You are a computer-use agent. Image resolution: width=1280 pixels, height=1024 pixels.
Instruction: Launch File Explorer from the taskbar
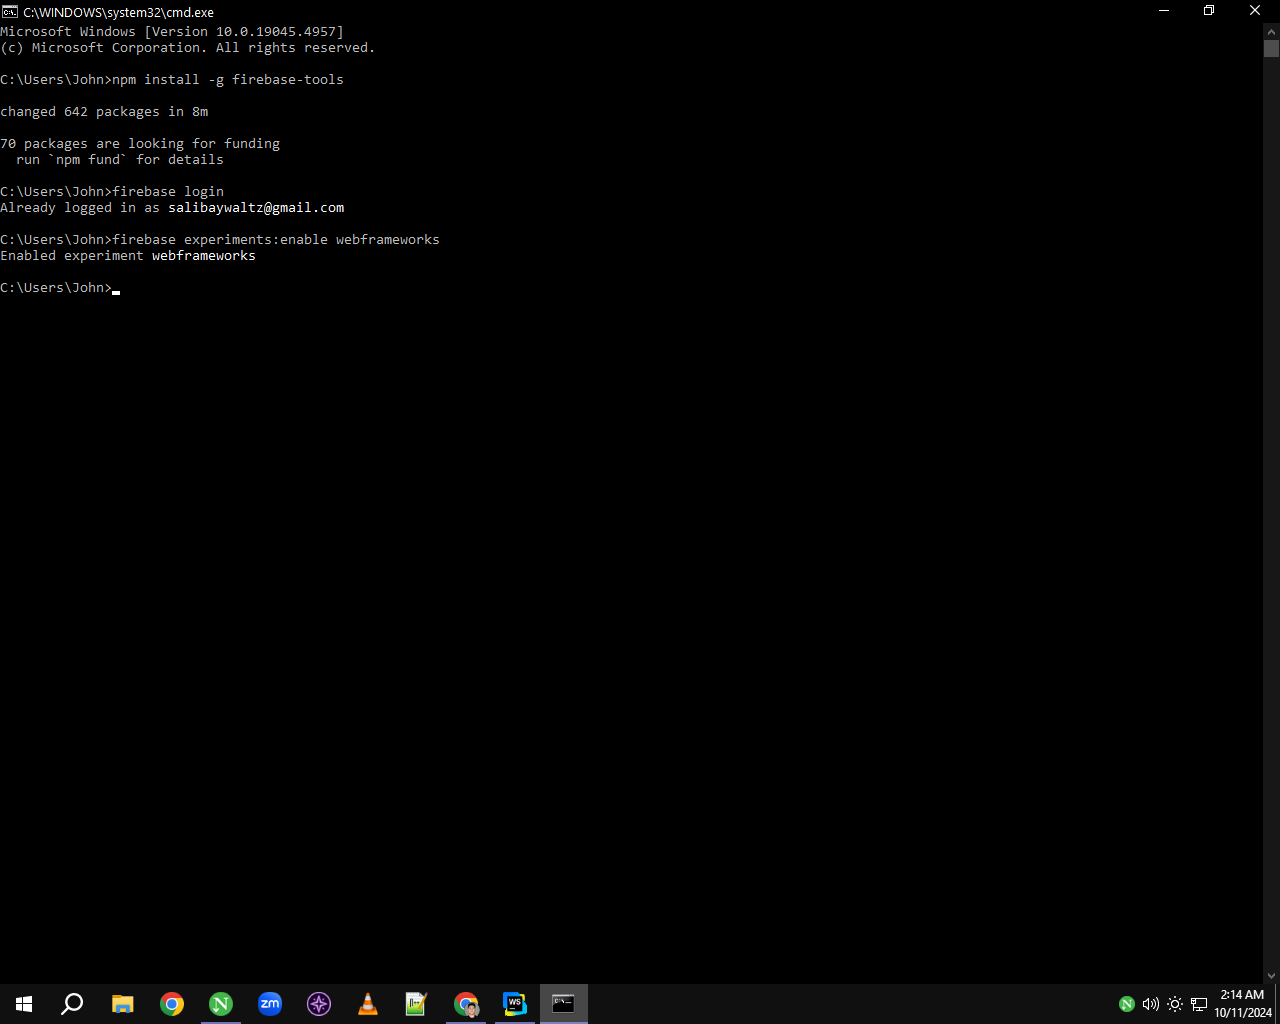123,1004
